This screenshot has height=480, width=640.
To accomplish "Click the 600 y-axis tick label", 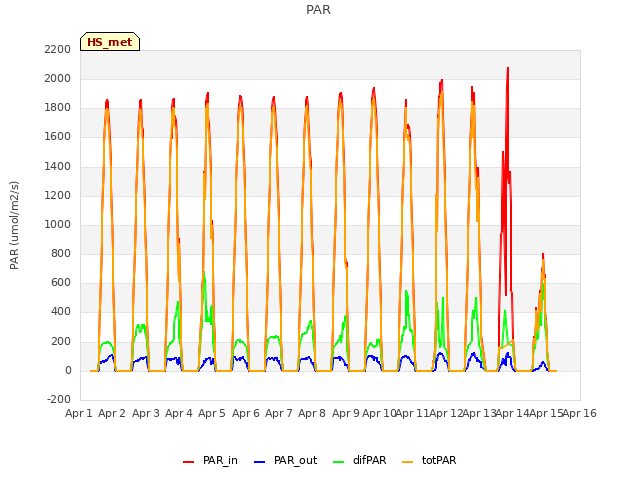I will point(61,283).
